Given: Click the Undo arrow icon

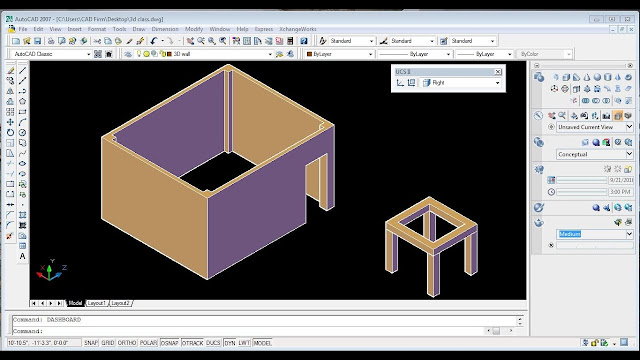Looking at the screenshot, I should tap(154, 41).
